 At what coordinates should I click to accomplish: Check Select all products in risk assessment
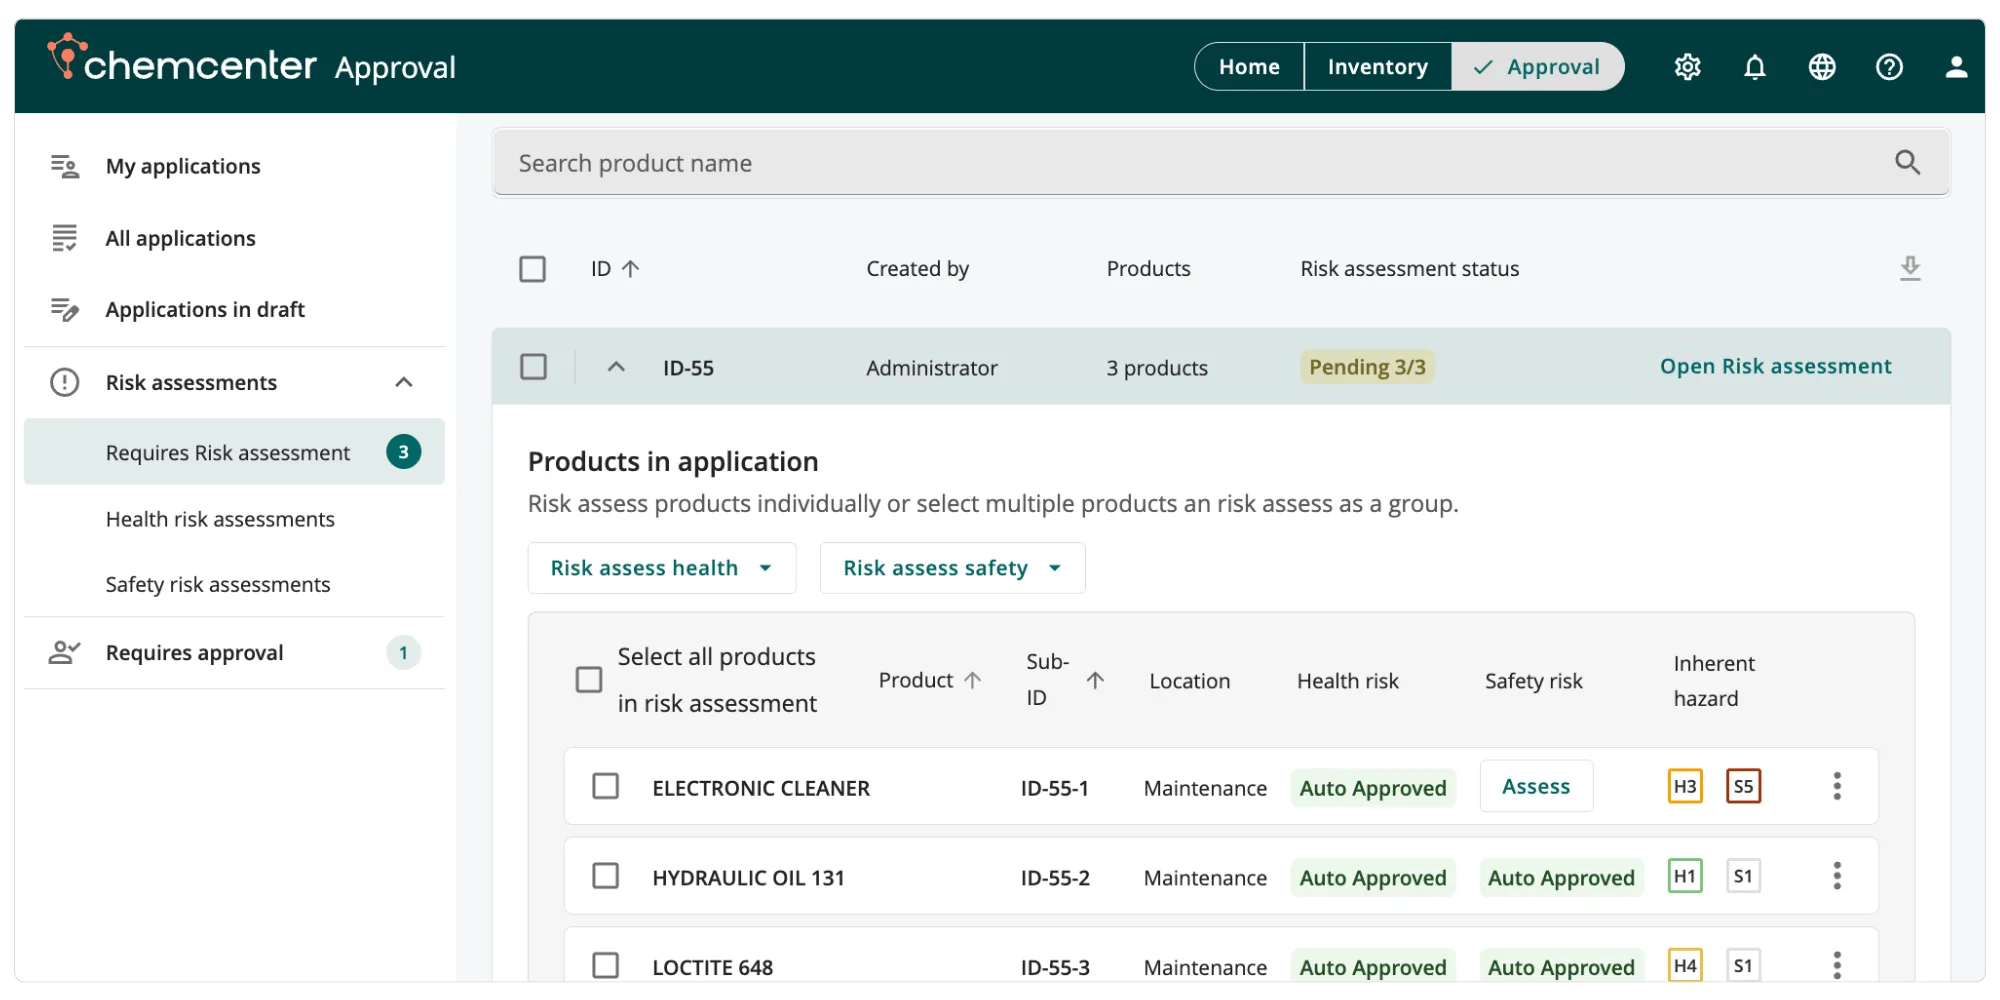[x=589, y=680]
